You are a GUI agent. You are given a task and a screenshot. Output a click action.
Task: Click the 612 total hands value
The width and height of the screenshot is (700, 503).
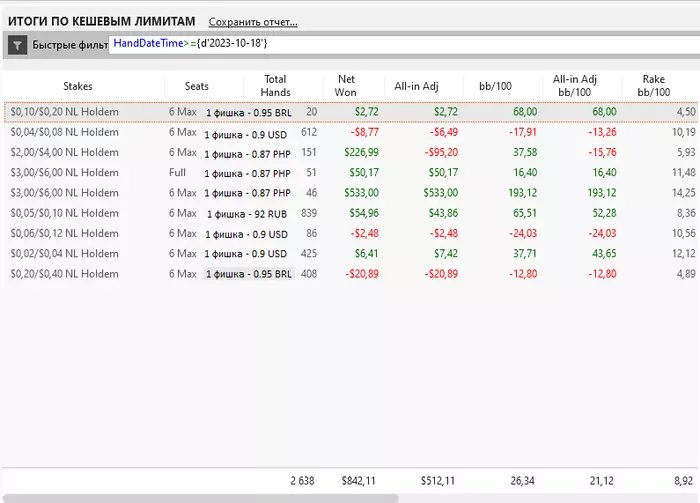[x=309, y=132]
